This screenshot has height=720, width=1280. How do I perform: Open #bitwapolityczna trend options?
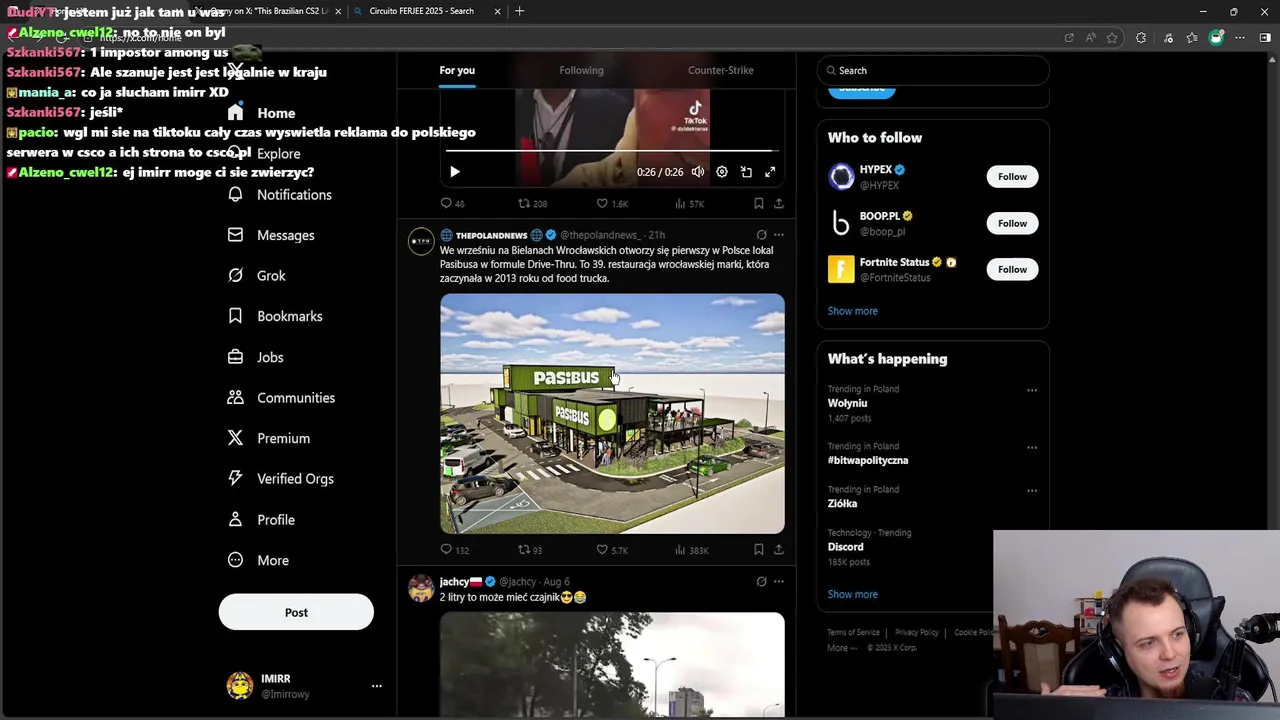coord(1032,447)
